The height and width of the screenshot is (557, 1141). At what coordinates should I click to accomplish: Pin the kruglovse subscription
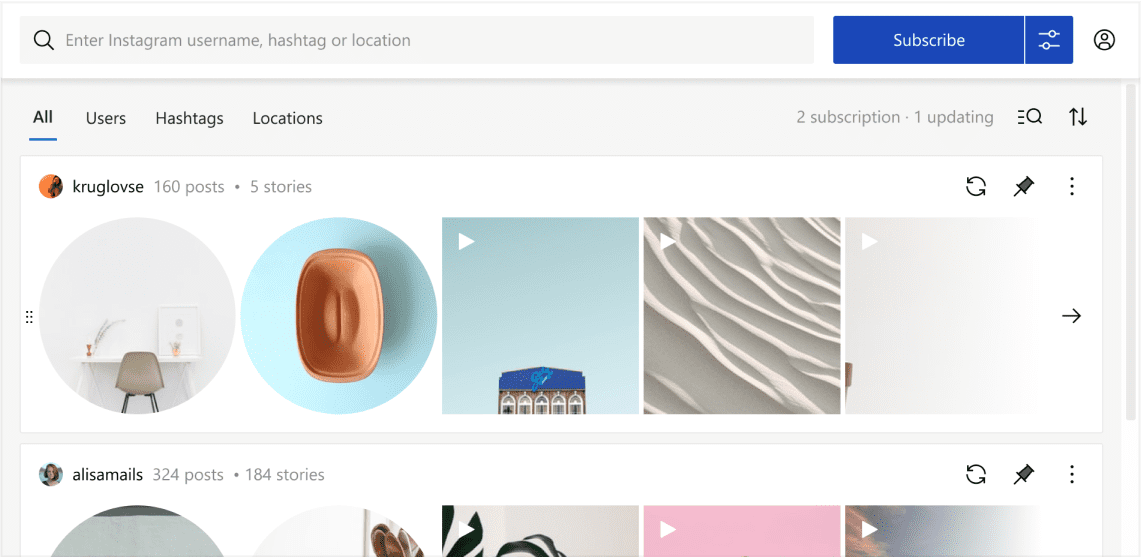1023,186
